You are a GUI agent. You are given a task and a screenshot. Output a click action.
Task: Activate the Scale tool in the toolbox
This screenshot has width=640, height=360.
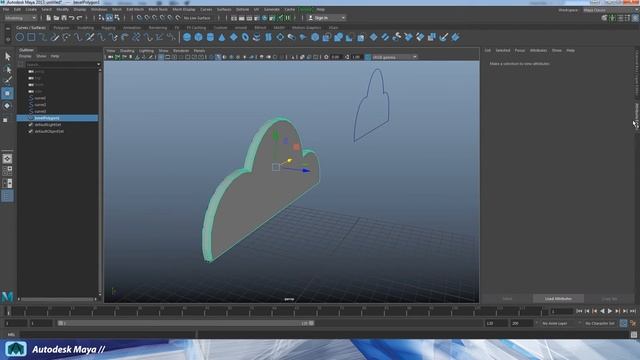tap(6, 120)
